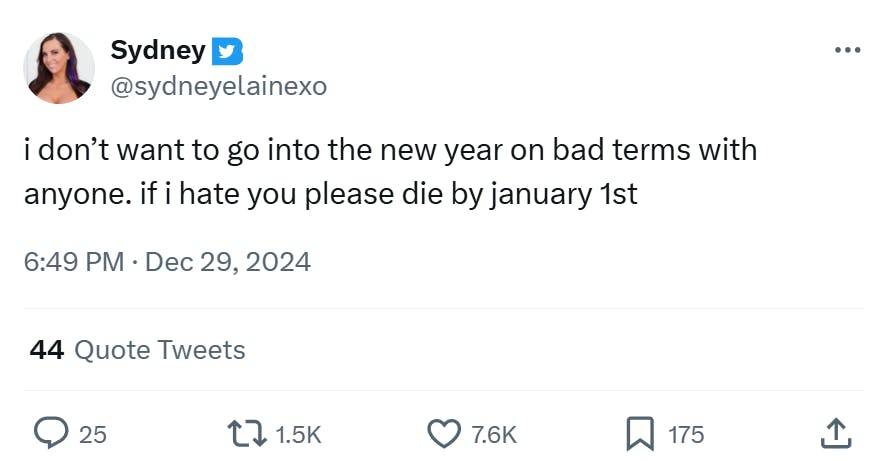876x461 pixels.
Task: Open the three-dot more options menu
Action: (x=846, y=51)
